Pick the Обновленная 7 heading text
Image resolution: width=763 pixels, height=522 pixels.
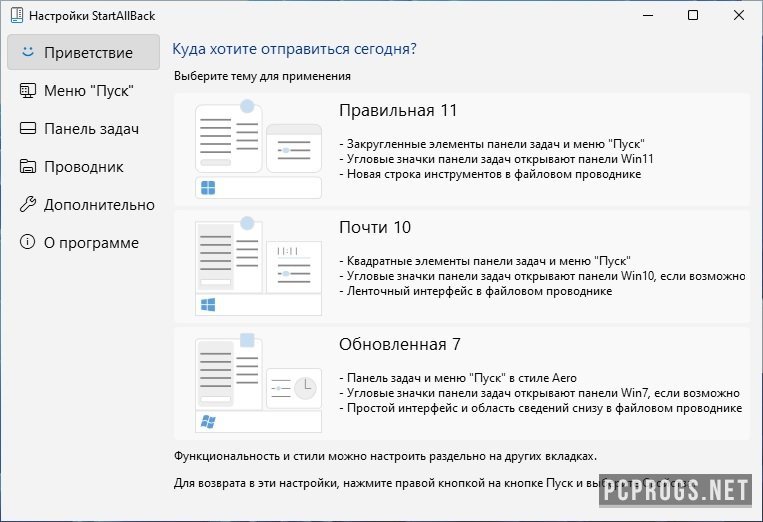400,344
